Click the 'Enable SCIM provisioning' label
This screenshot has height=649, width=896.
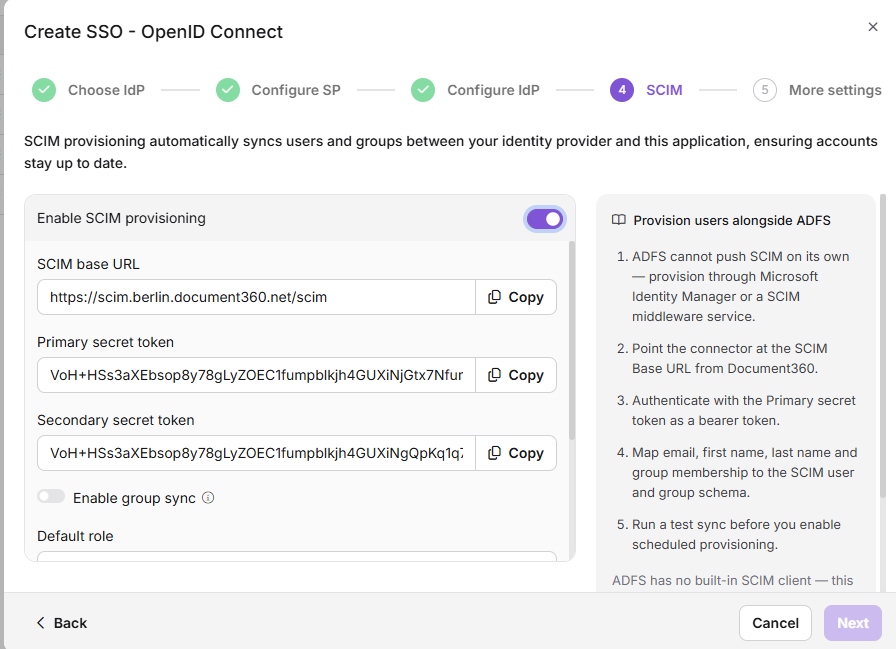point(121,218)
